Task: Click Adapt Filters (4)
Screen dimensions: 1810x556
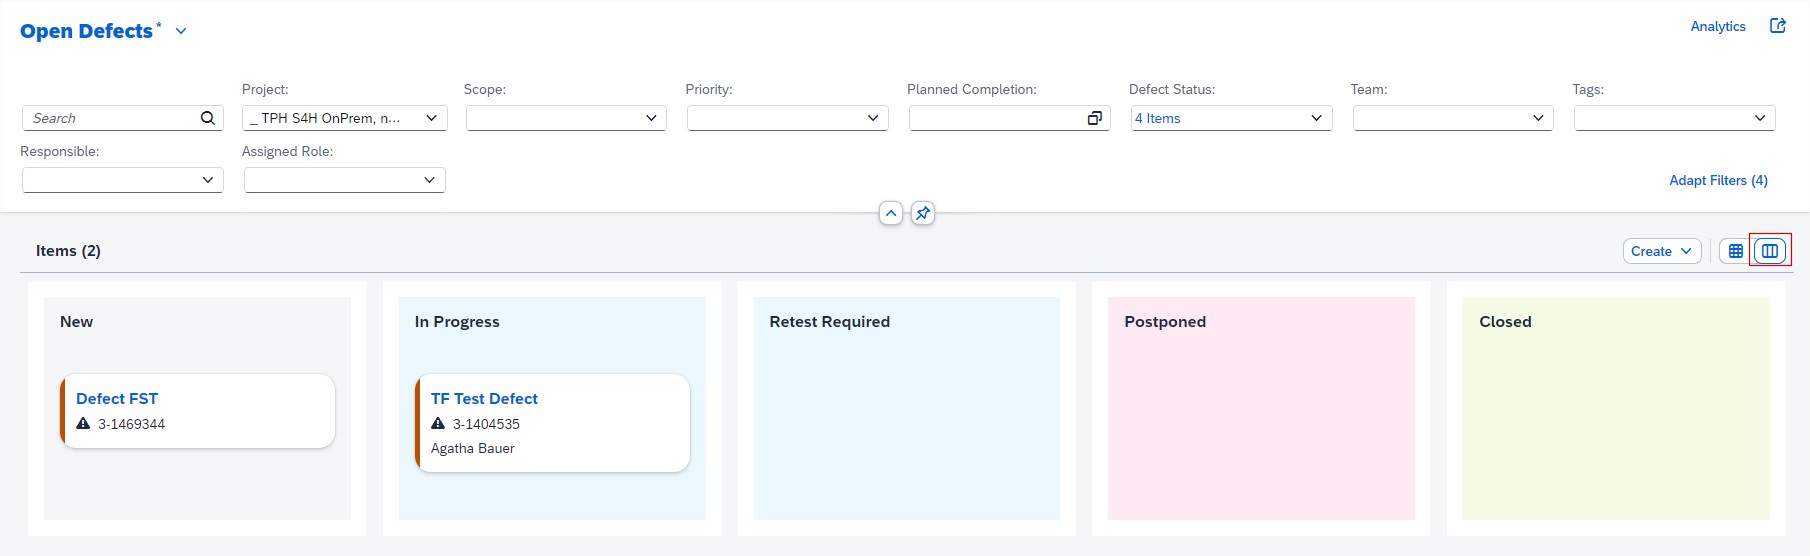Action: pos(1717,180)
